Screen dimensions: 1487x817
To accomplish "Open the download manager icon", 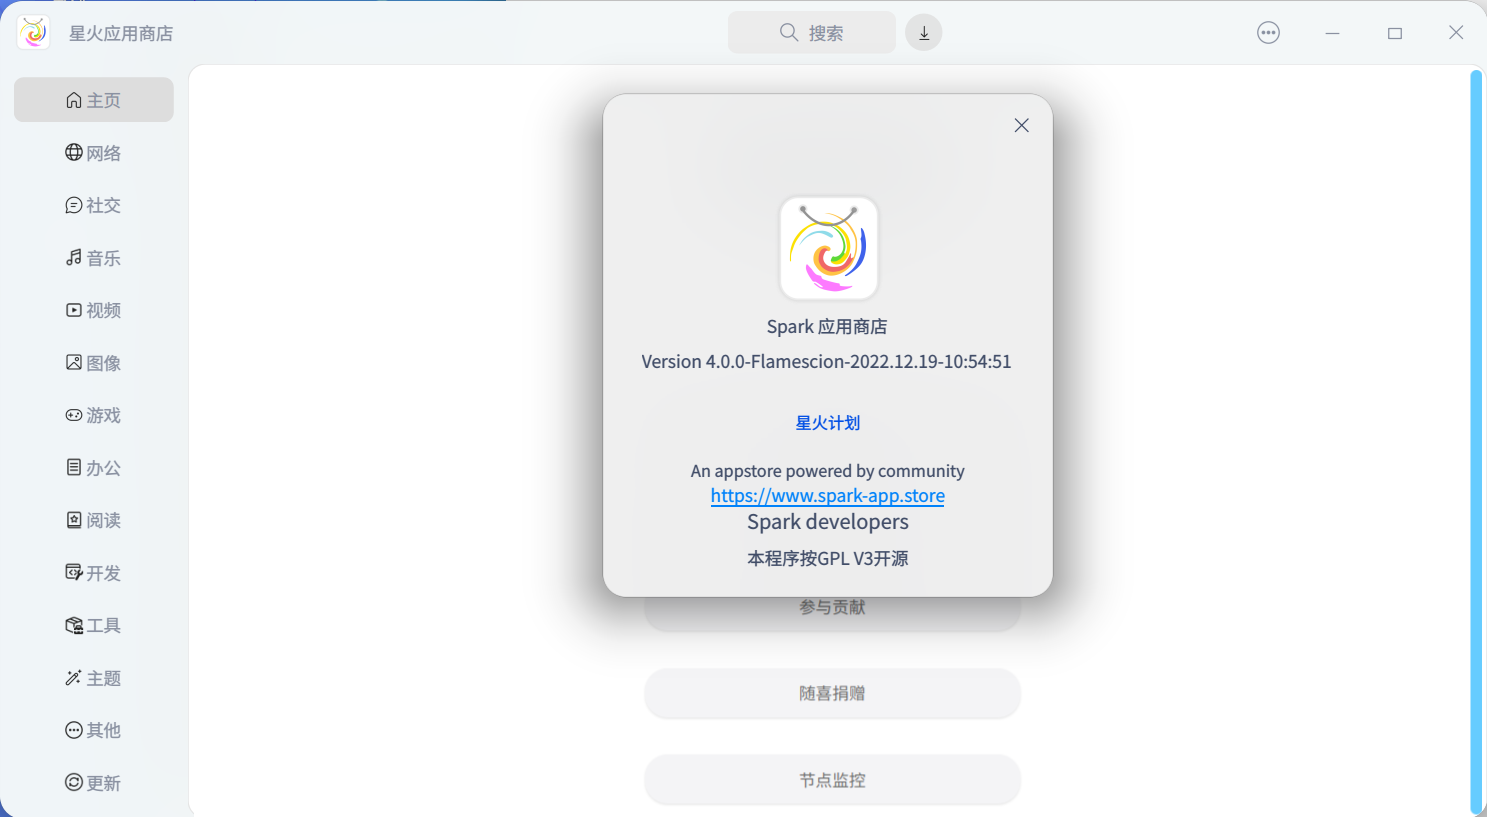I will (x=923, y=32).
